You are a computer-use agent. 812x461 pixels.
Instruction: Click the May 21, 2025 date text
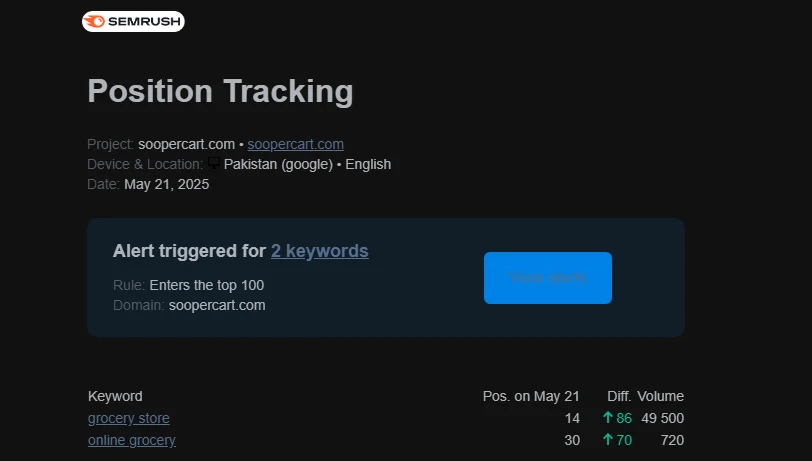pyautogui.click(x=166, y=184)
